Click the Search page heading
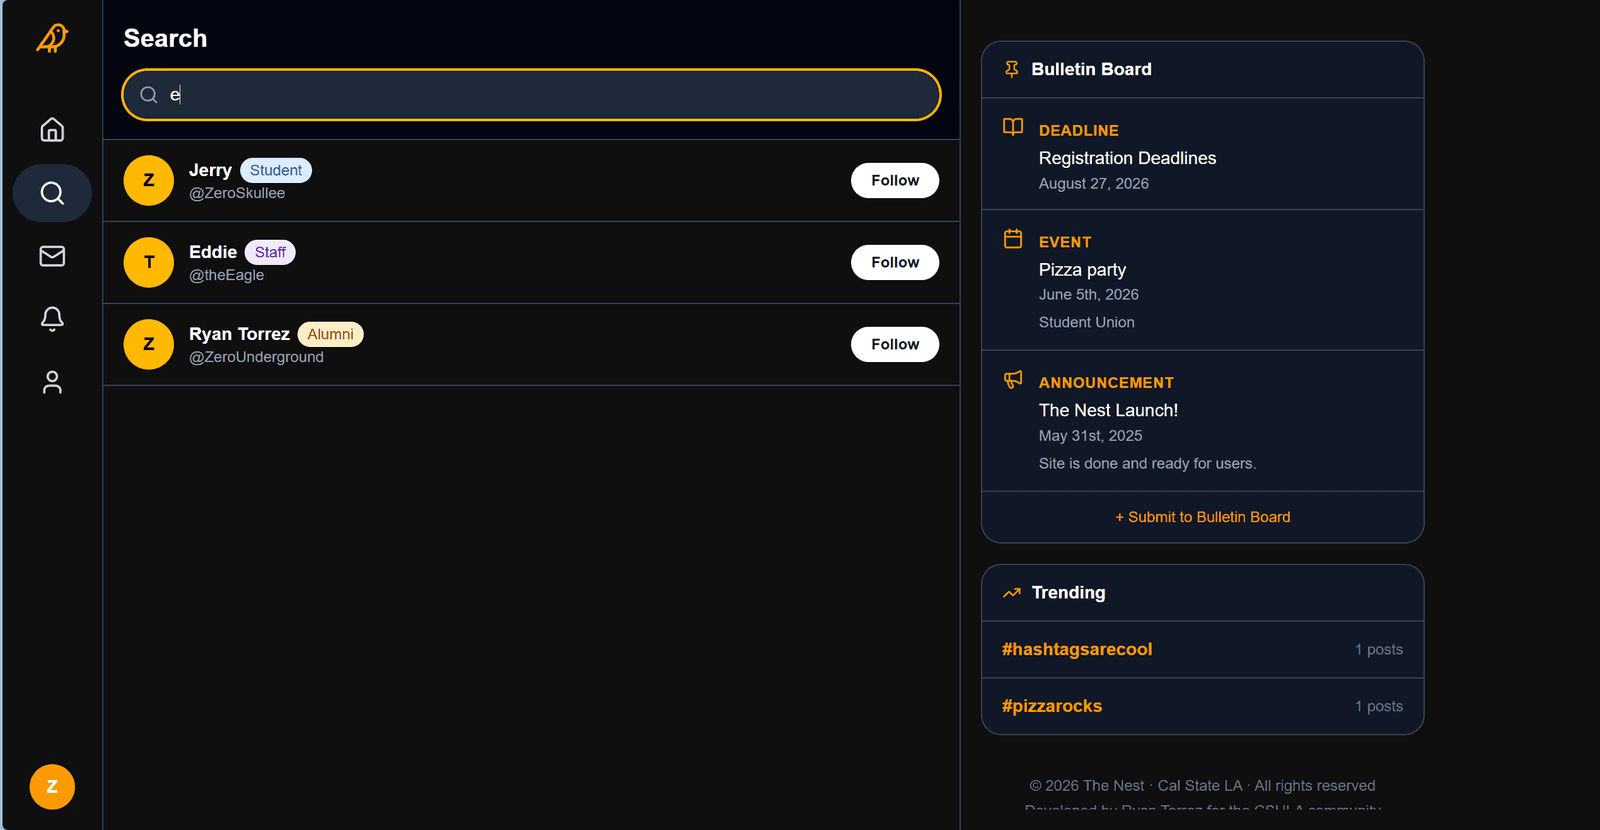The width and height of the screenshot is (1600, 830). pos(165,38)
